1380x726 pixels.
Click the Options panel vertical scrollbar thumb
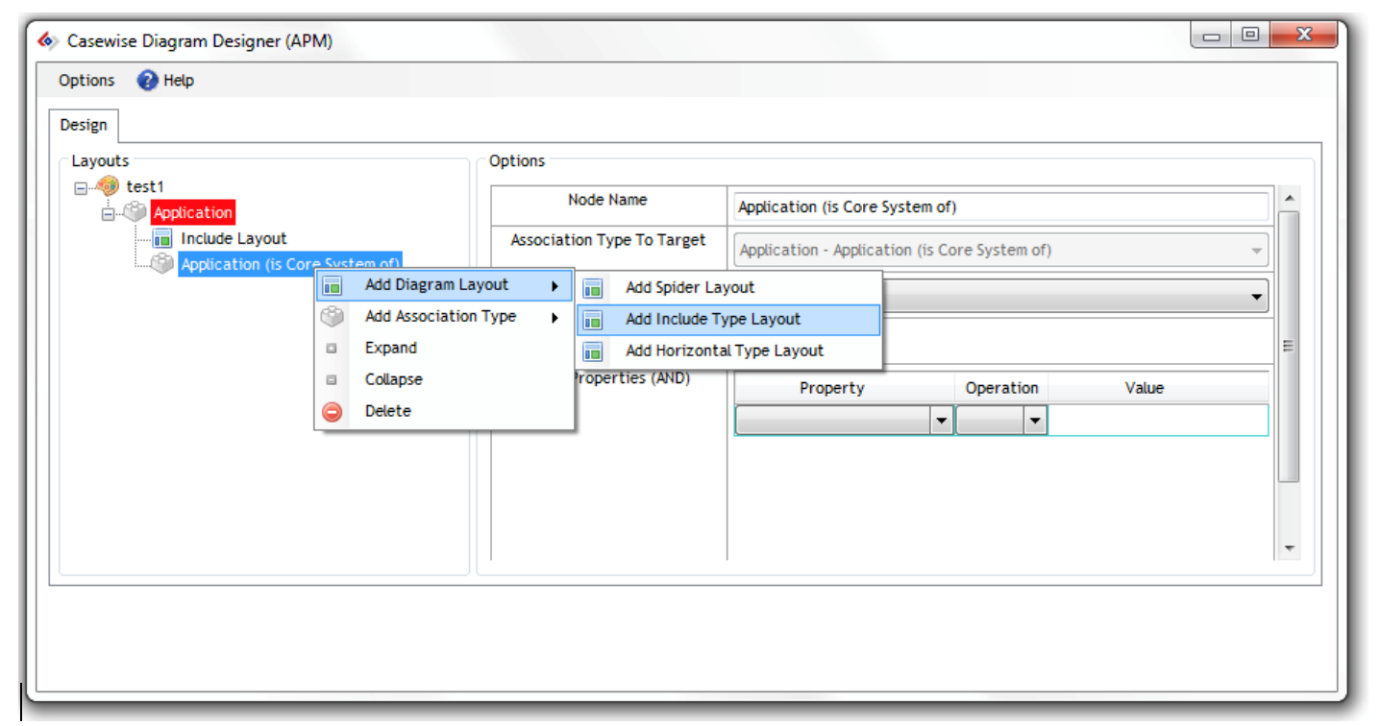coord(1288,346)
